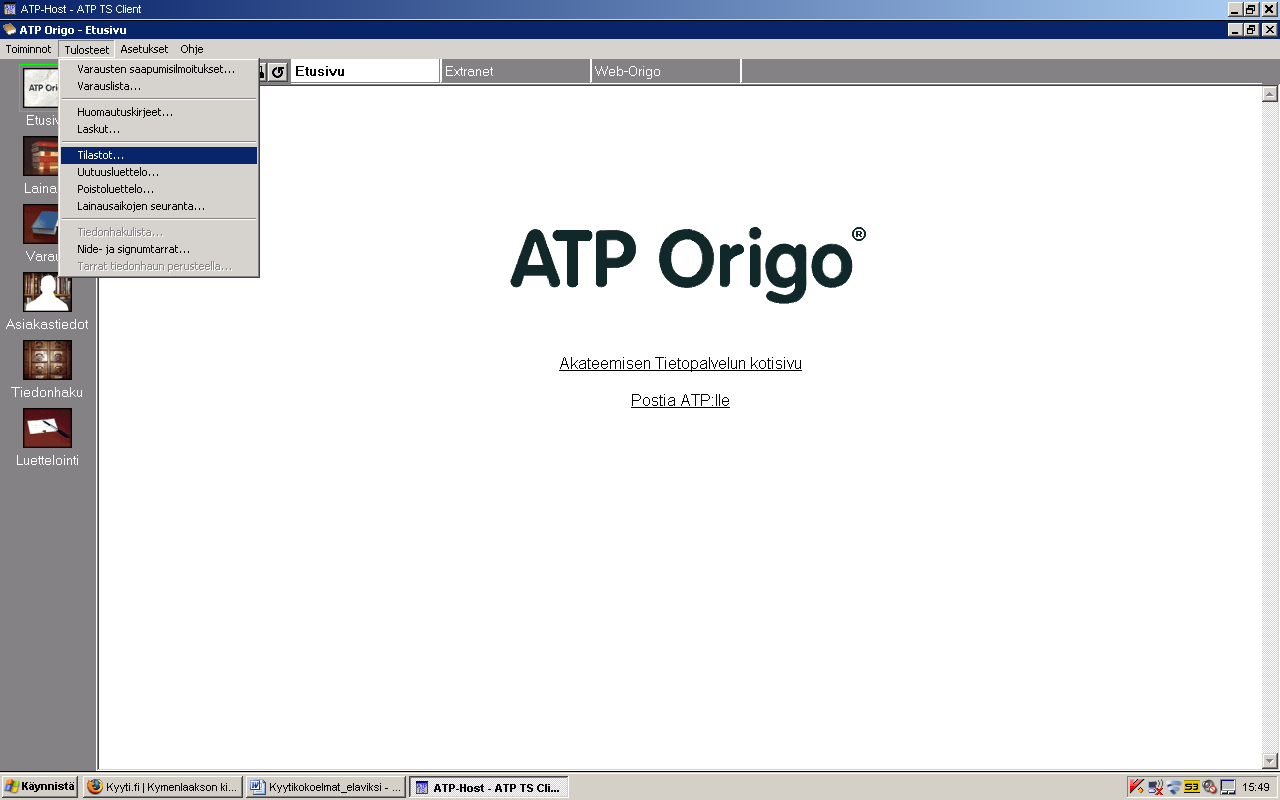Click the S3 display tray icon

1191,787
